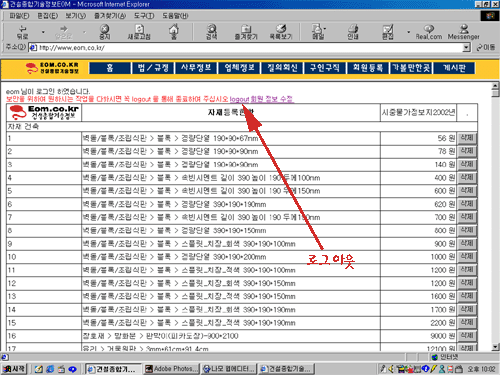Open the 법/규정 navigation tab
The height and width of the screenshot is (375, 500).
click(153, 68)
